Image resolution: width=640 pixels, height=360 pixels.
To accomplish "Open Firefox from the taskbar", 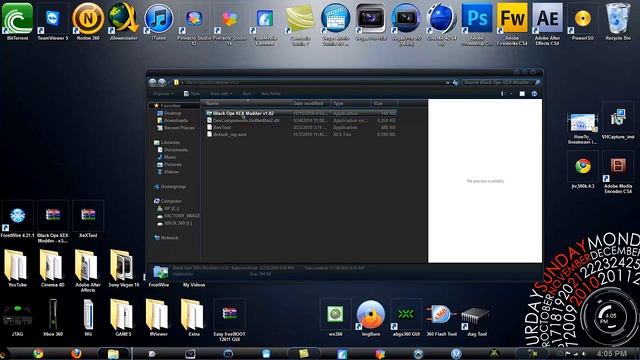I will point(76,353).
